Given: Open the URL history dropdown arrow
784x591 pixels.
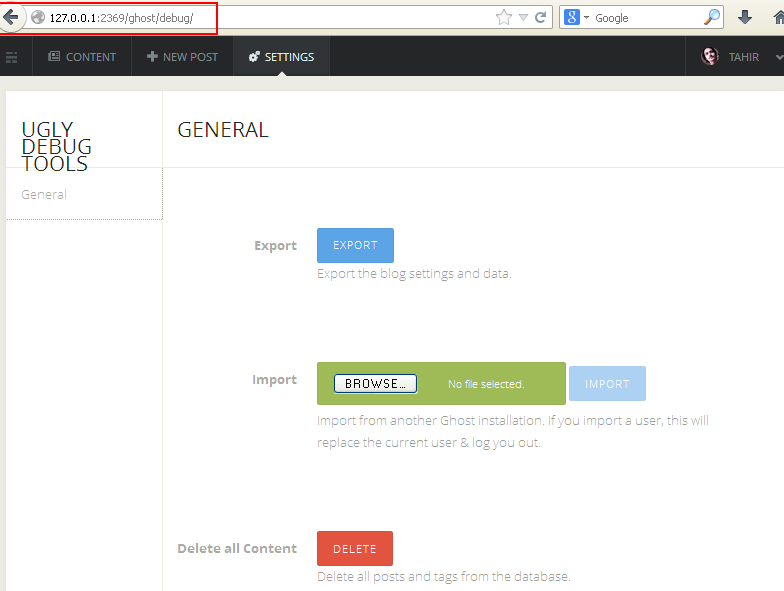Looking at the screenshot, I should pos(523,17).
